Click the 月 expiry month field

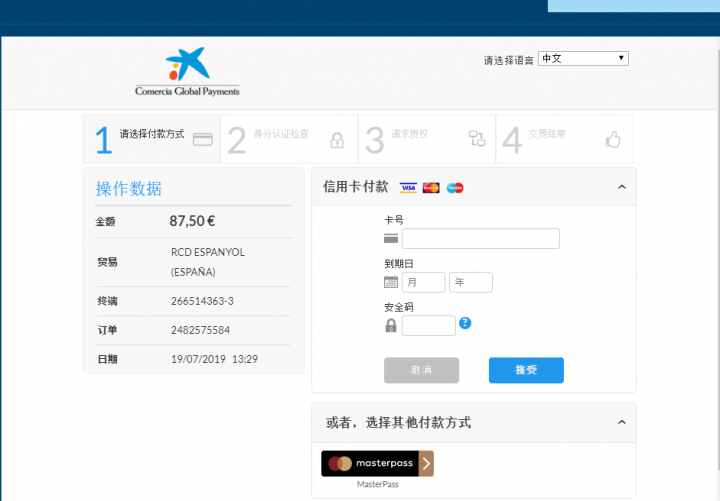[x=423, y=283]
